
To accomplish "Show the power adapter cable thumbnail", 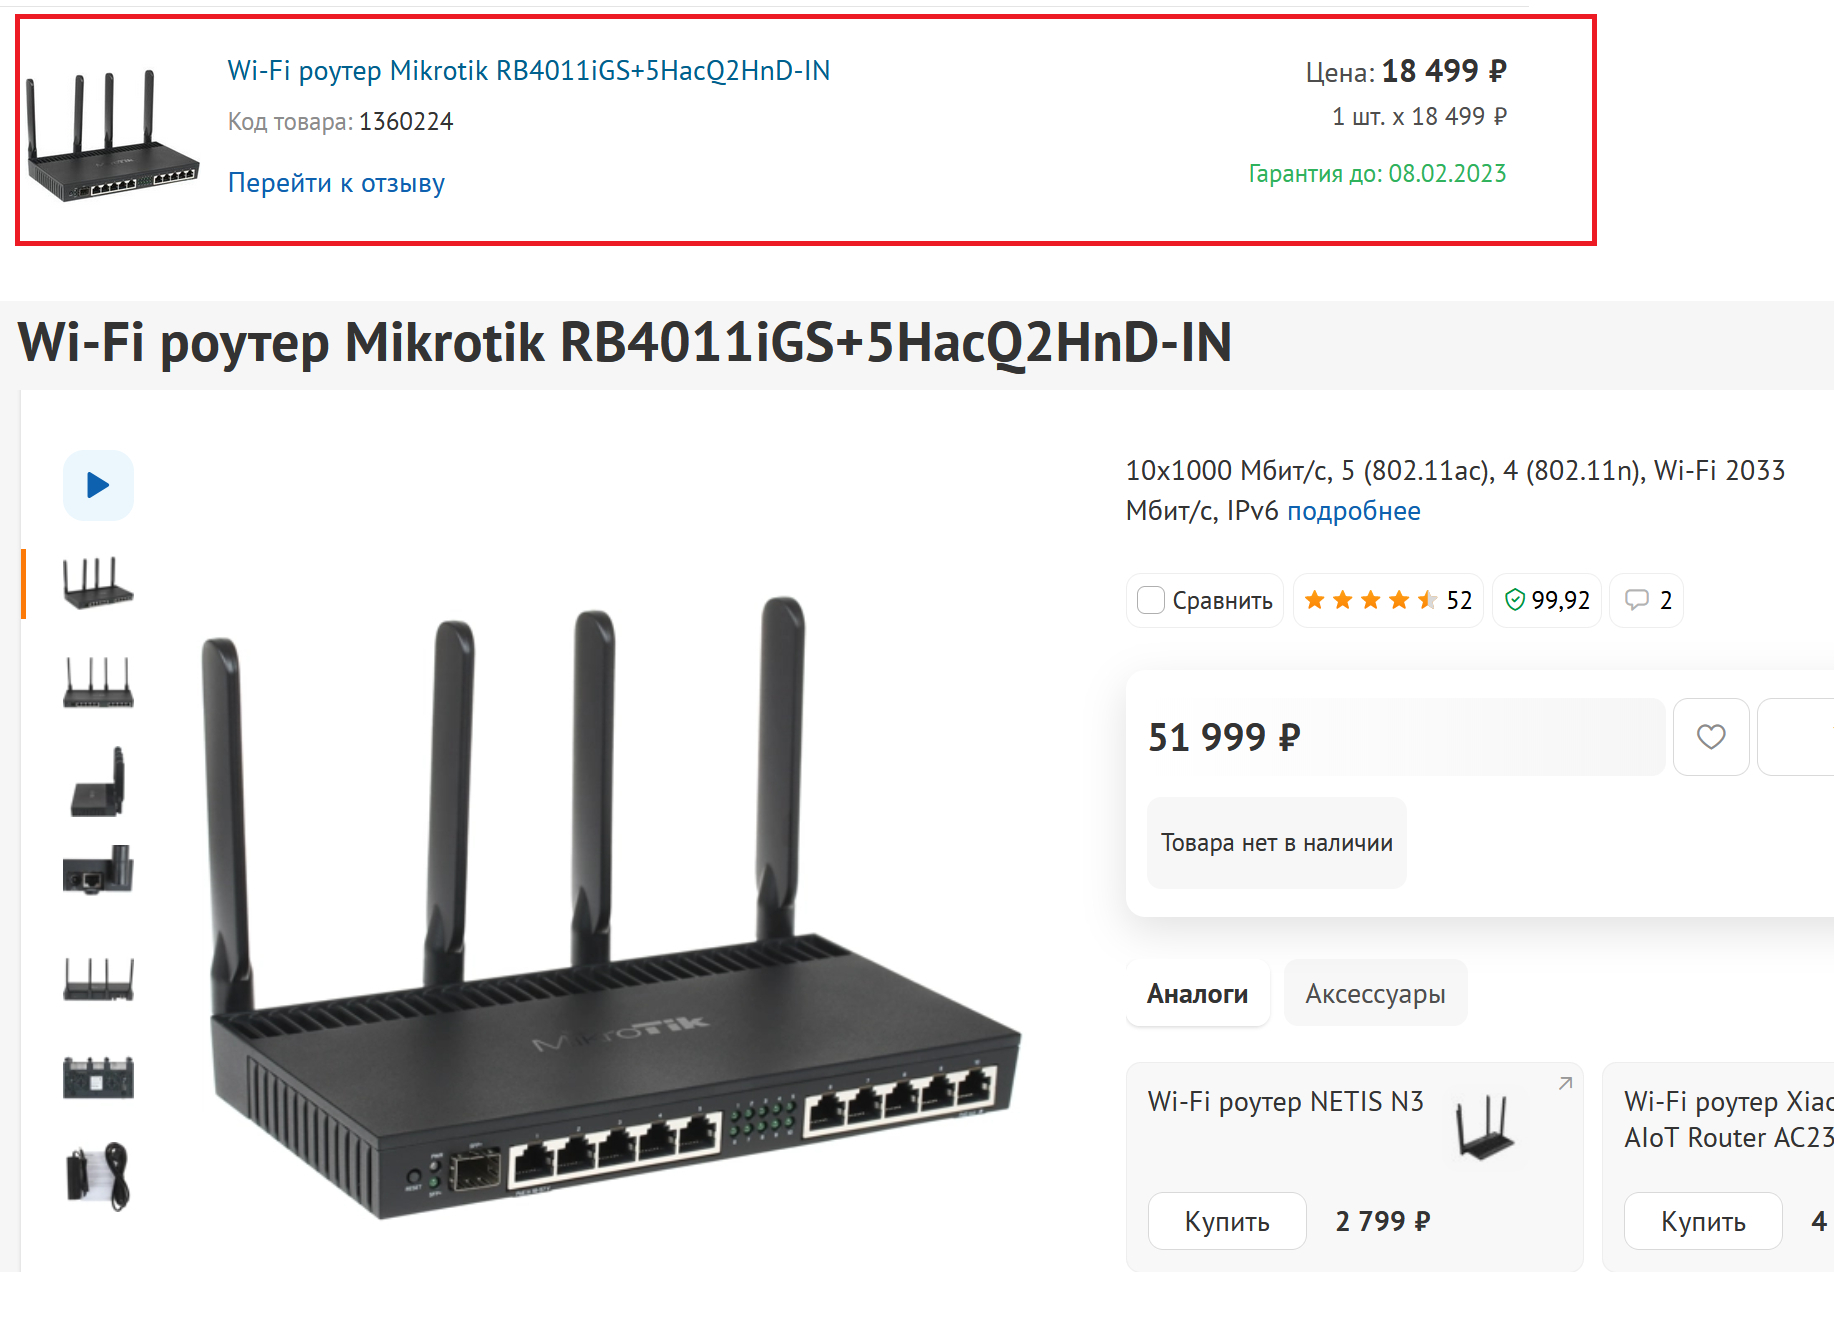I will (x=98, y=1176).
